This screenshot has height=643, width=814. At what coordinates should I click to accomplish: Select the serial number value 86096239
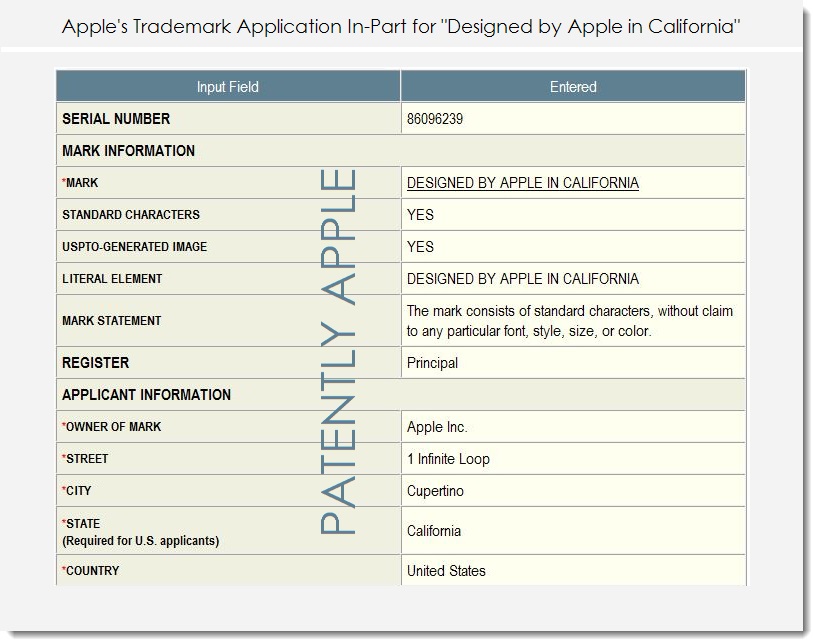point(435,119)
